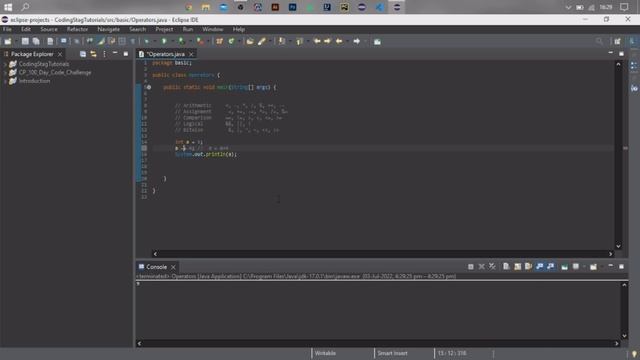640x360 pixels.
Task: Click Remove All Terminated Launches in Console
Action: 493,267
